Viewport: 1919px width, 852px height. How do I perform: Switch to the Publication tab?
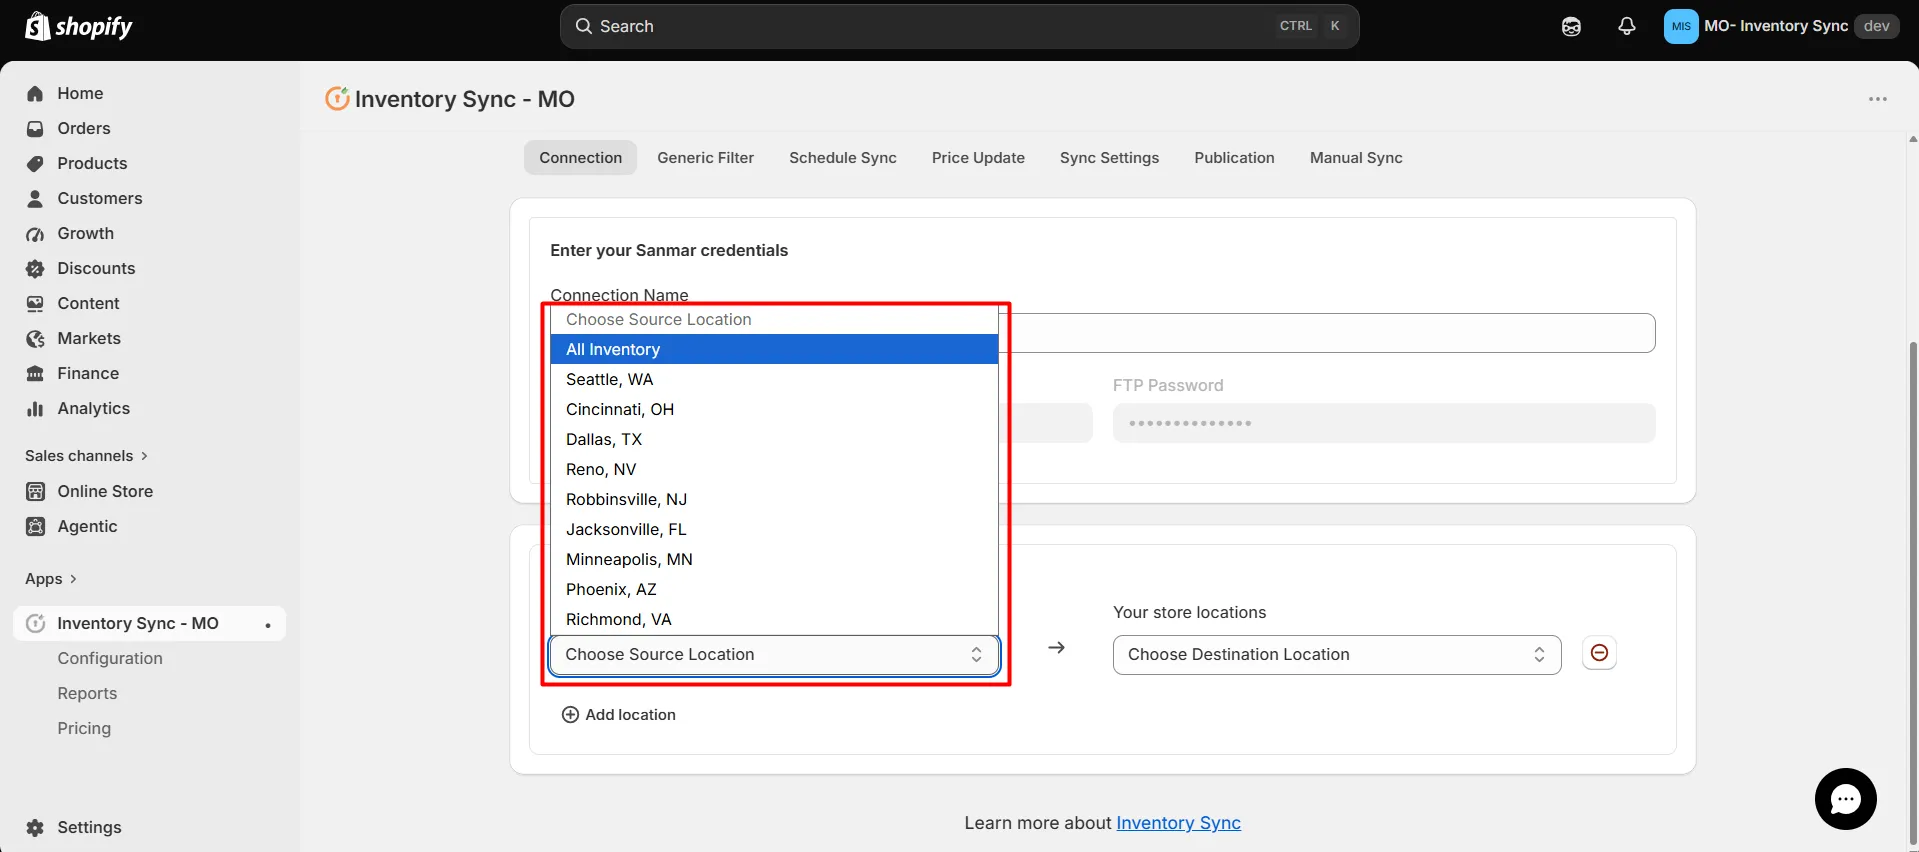point(1234,157)
